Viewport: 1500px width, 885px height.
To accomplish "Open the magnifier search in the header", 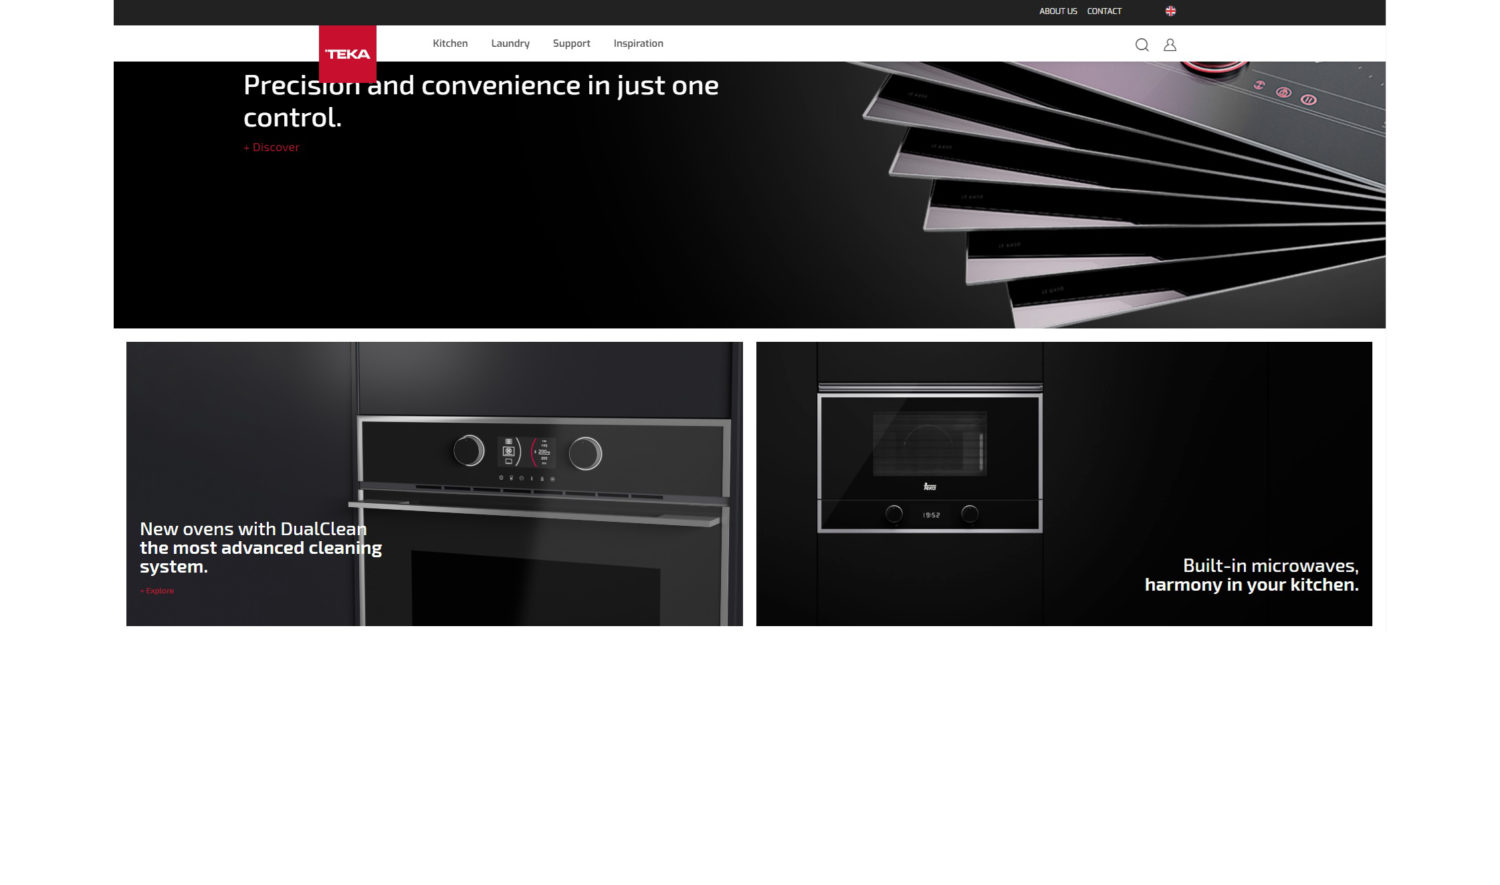I will tap(1141, 44).
